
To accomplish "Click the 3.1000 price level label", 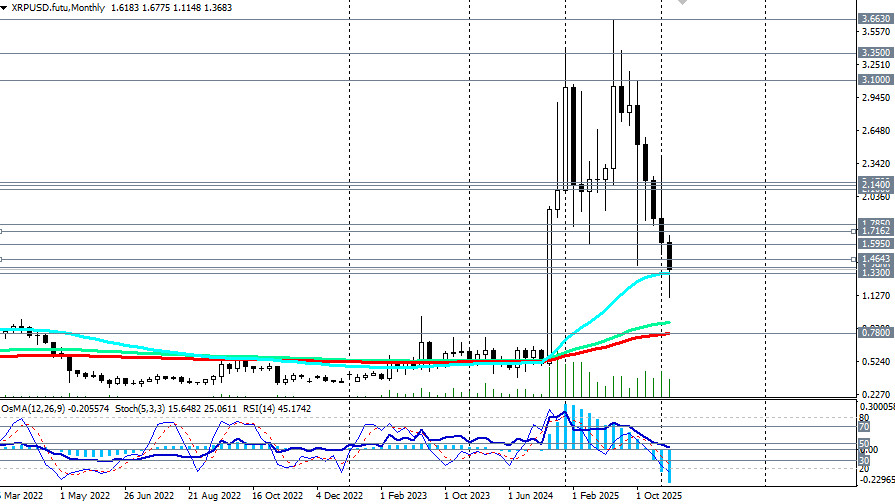I will pyautogui.click(x=875, y=80).
